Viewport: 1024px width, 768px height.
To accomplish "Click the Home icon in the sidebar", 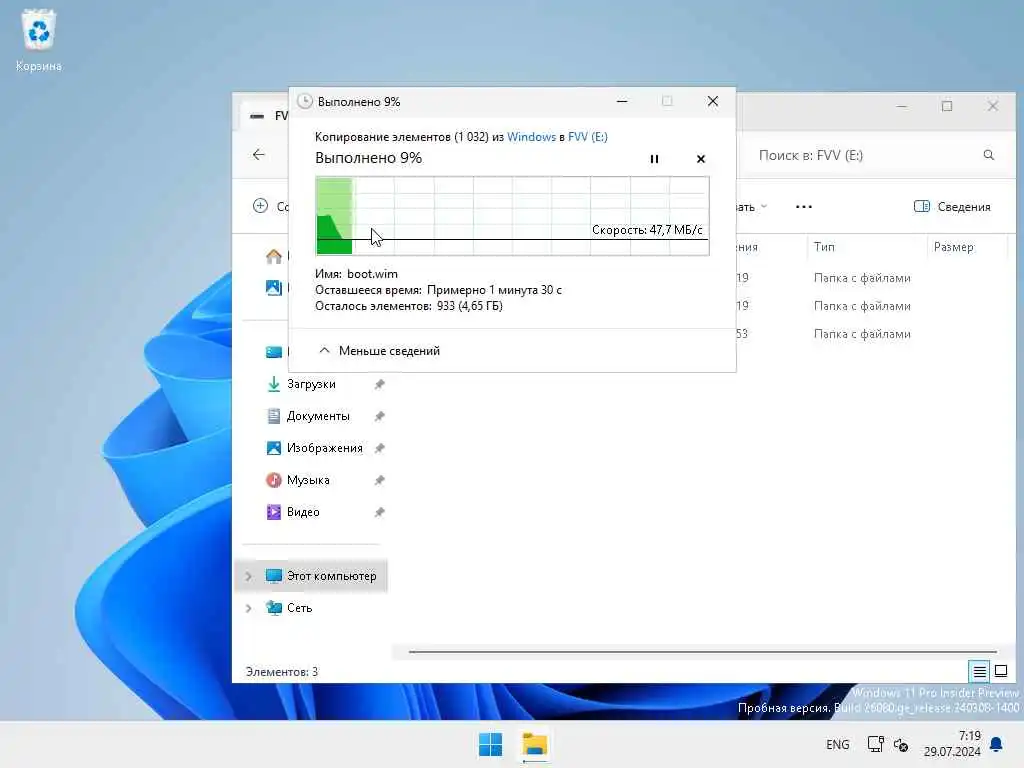I will (274, 256).
